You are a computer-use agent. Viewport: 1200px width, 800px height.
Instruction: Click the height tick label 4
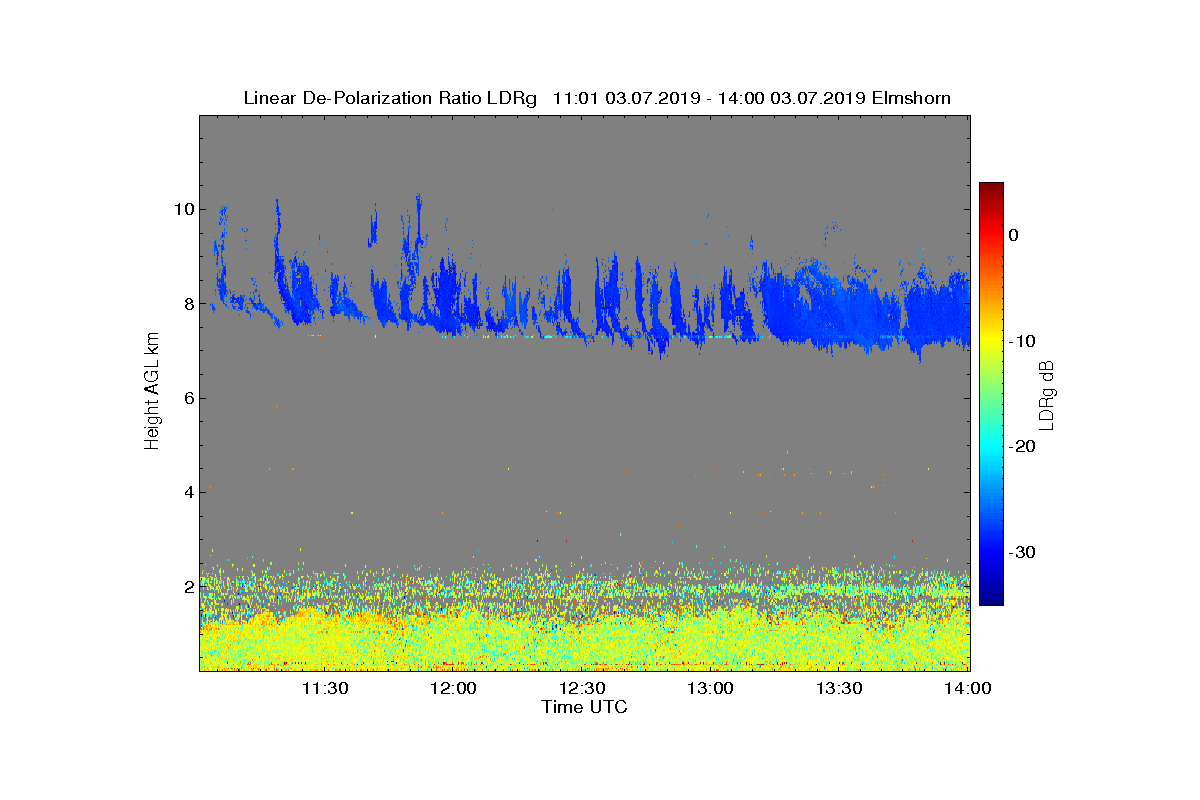187,492
